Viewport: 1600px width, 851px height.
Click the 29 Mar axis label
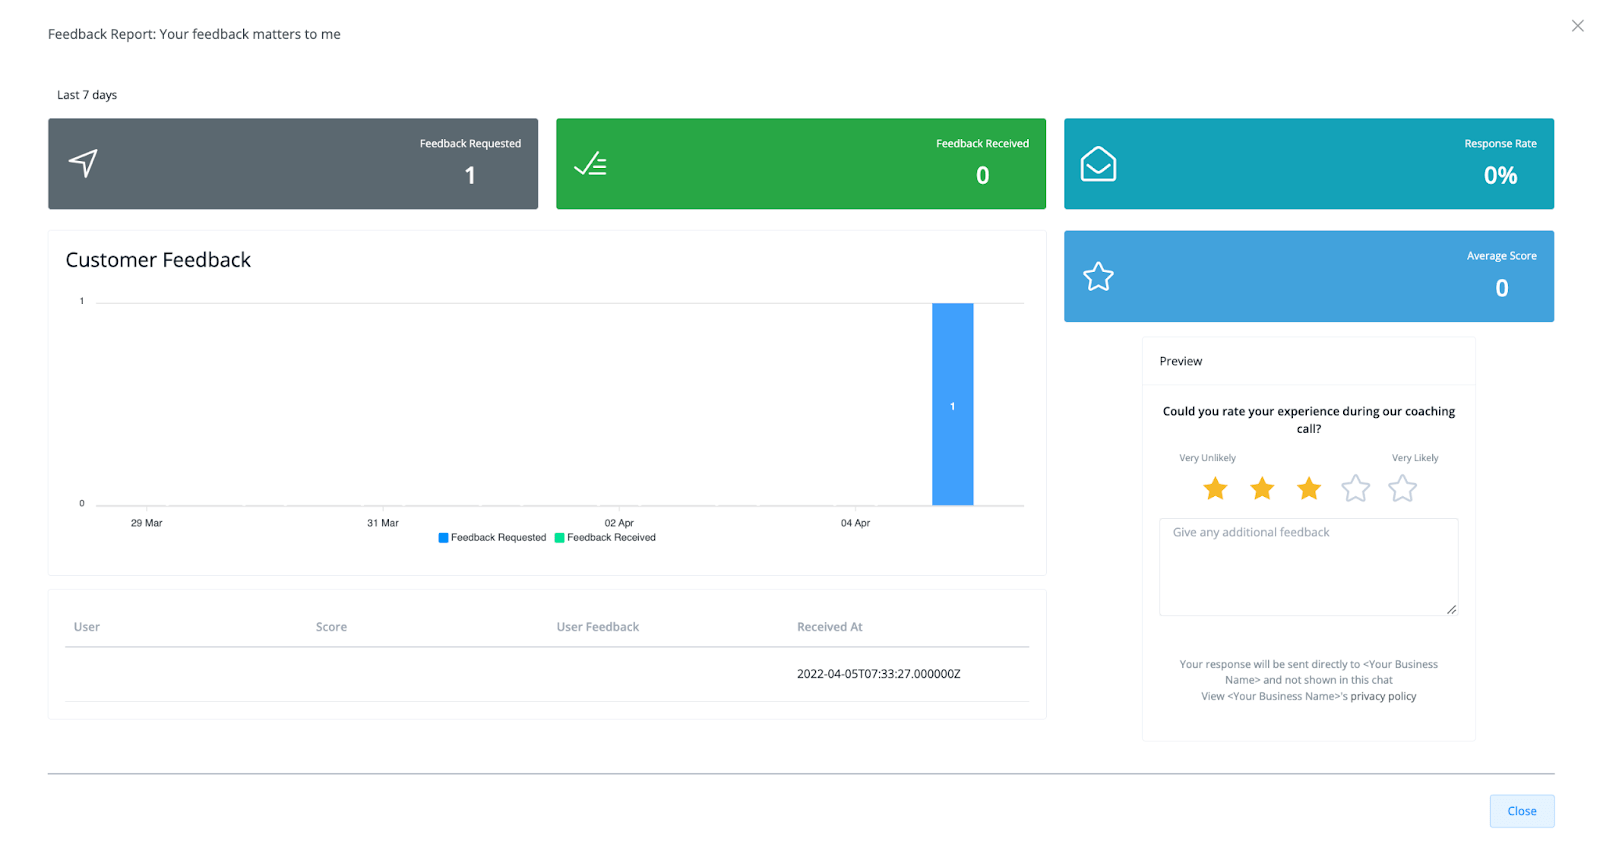pyautogui.click(x=146, y=523)
